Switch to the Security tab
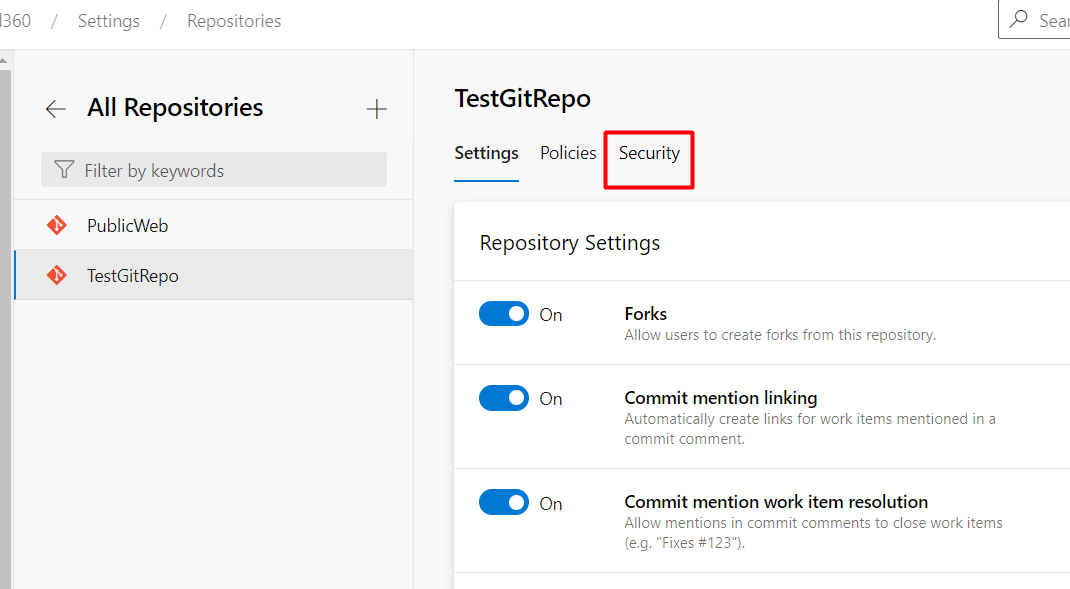The height and width of the screenshot is (589, 1070). click(x=649, y=153)
